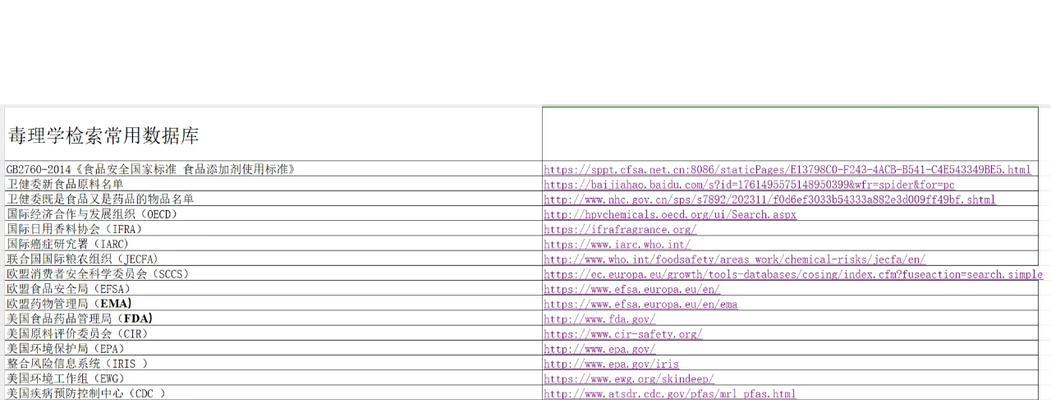Image resolution: width=1051 pixels, height=400 pixels.
Task: Open the ifrafragrance.org link
Action: point(620,230)
